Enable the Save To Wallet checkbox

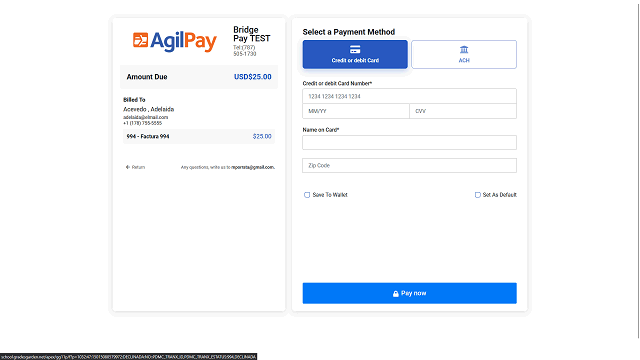(x=307, y=195)
